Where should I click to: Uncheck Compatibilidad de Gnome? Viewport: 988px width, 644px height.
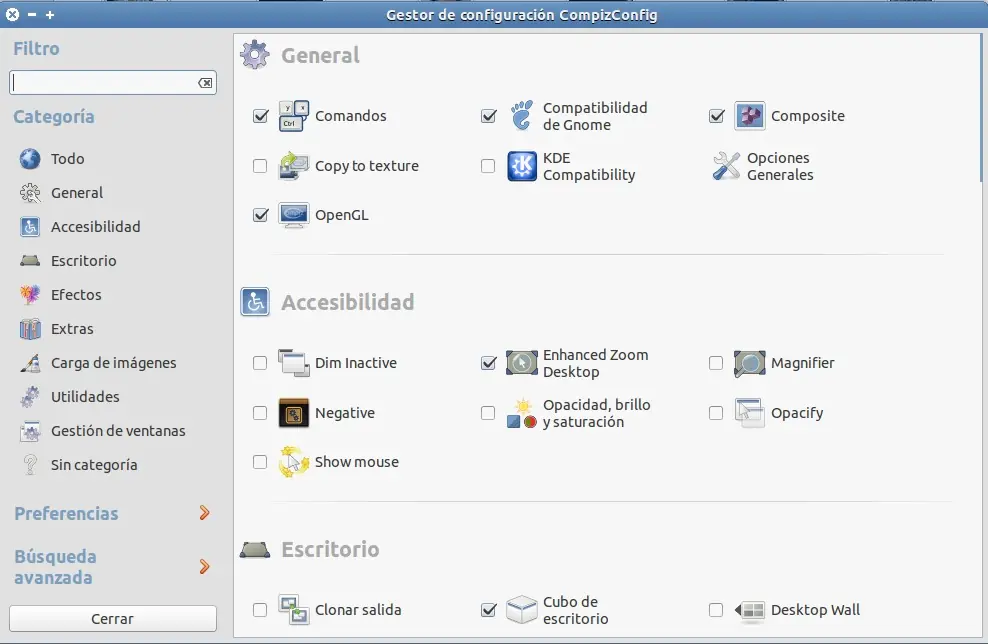click(488, 116)
